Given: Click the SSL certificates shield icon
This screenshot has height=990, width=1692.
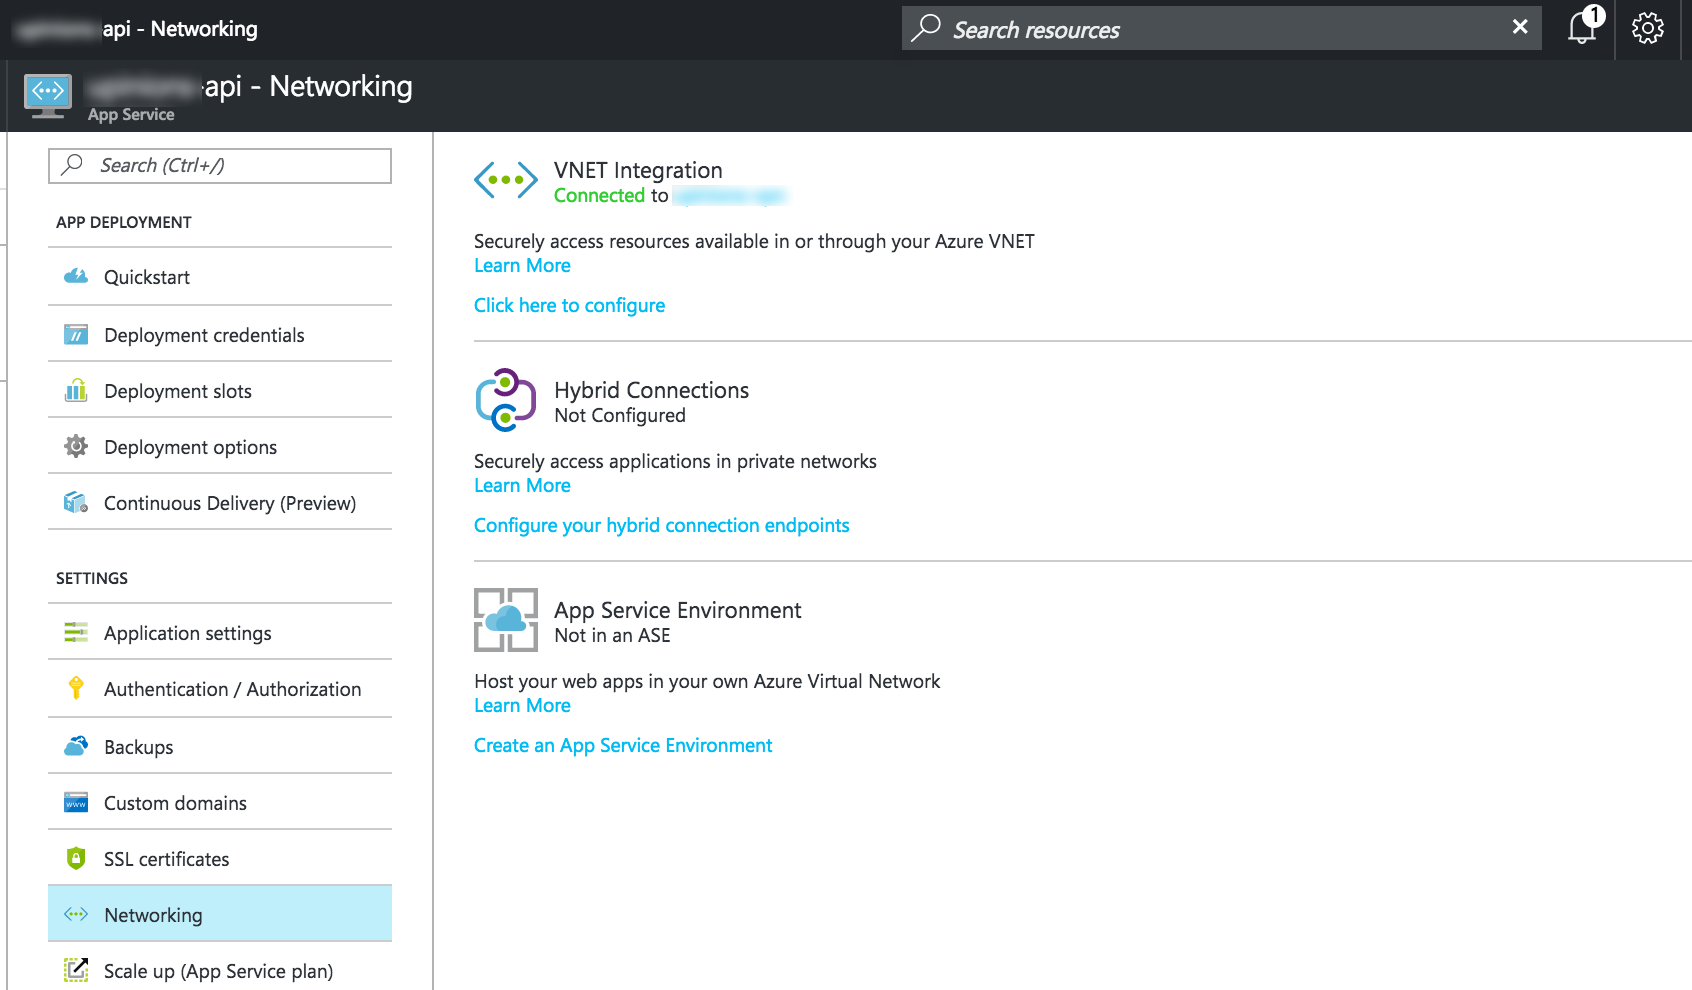Looking at the screenshot, I should (76, 859).
